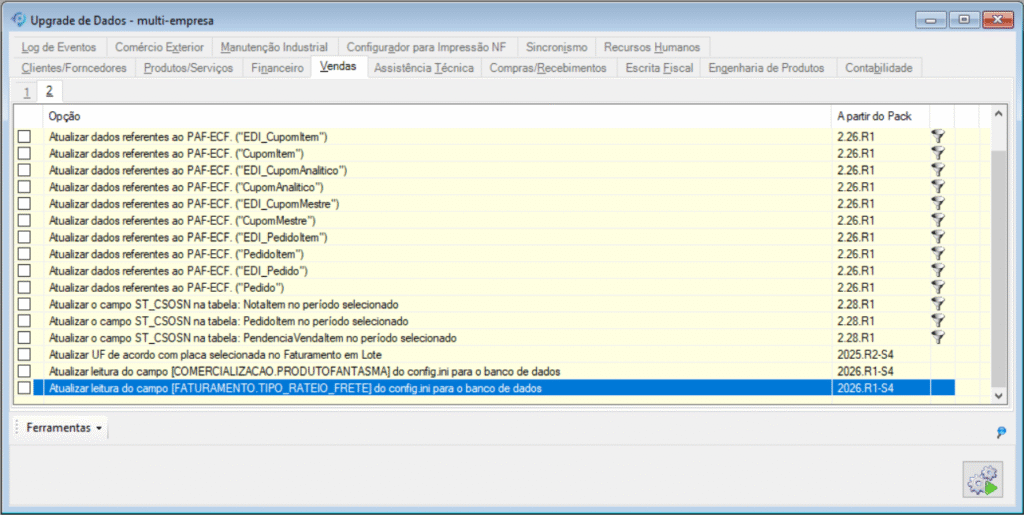Click filter icon for PendenciaVendaItem row
The width and height of the screenshot is (1024, 515).
coord(938,338)
